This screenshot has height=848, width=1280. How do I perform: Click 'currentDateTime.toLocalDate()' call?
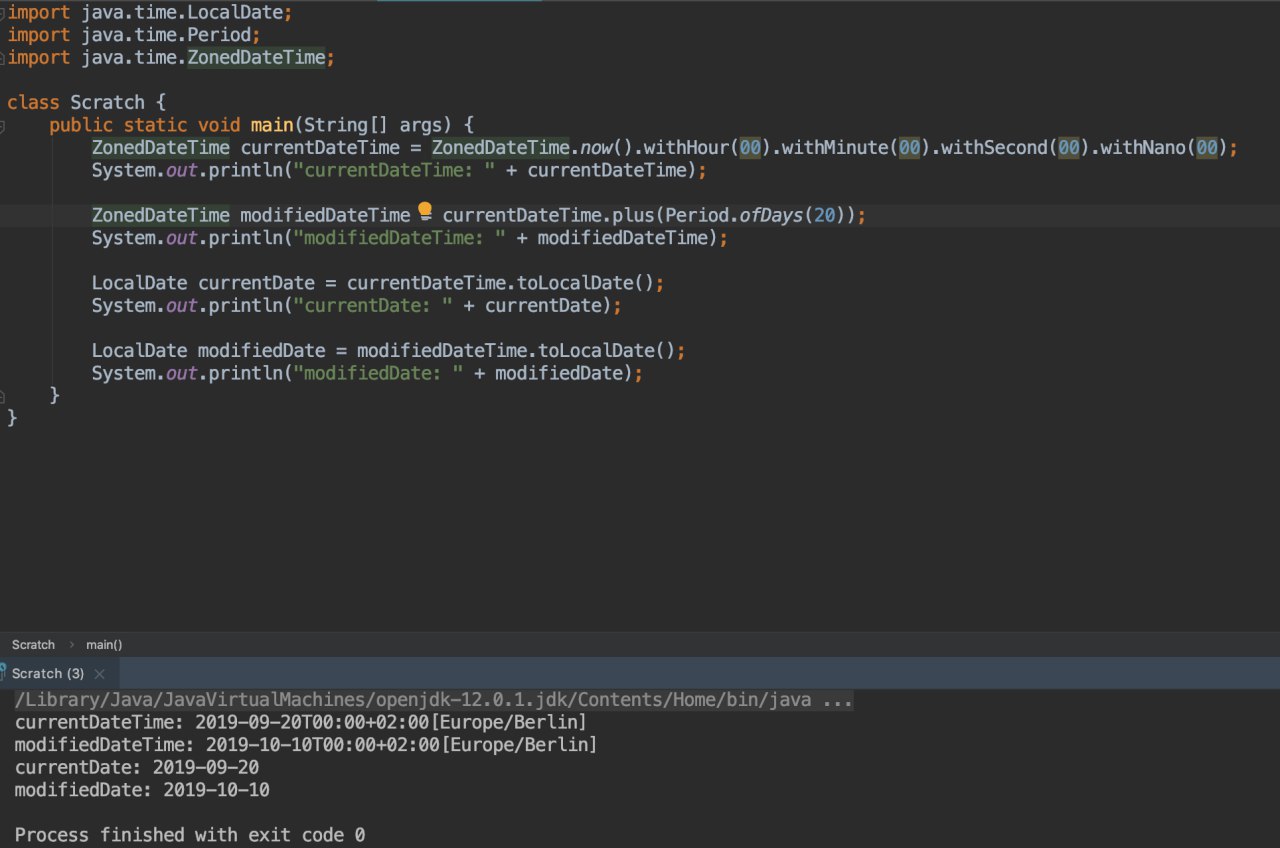click(x=500, y=283)
